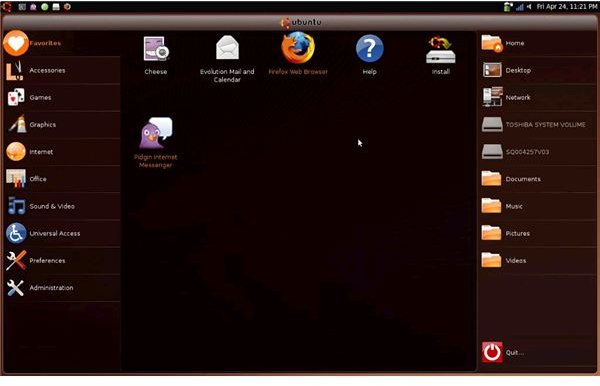The image size is (600, 386).
Task: Open Pidgin Internet Messenger
Action: pyautogui.click(x=155, y=143)
